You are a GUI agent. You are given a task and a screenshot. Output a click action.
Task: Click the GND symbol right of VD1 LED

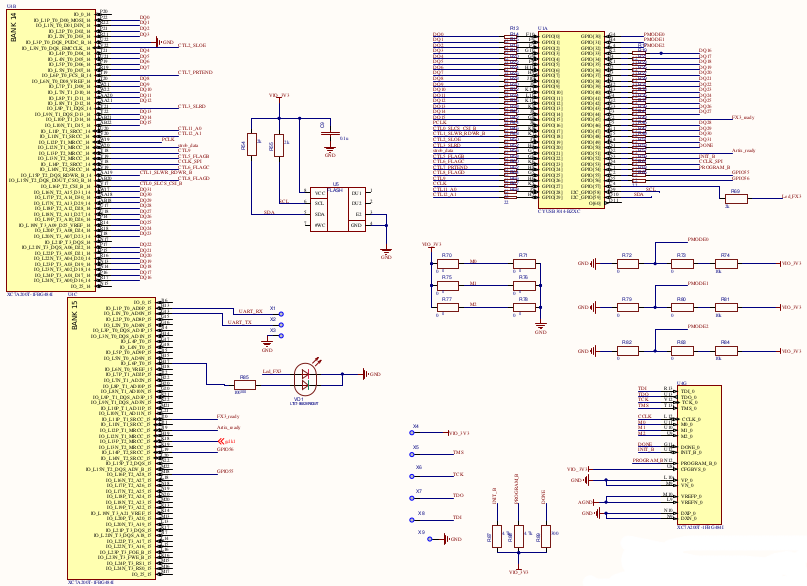(372, 374)
